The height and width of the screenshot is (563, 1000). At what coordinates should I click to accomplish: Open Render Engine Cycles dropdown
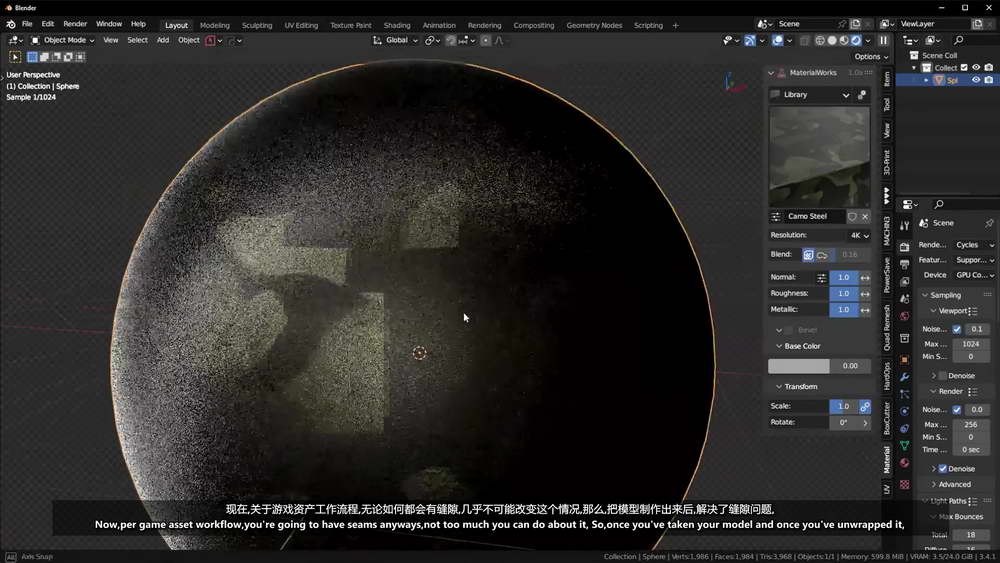click(973, 245)
